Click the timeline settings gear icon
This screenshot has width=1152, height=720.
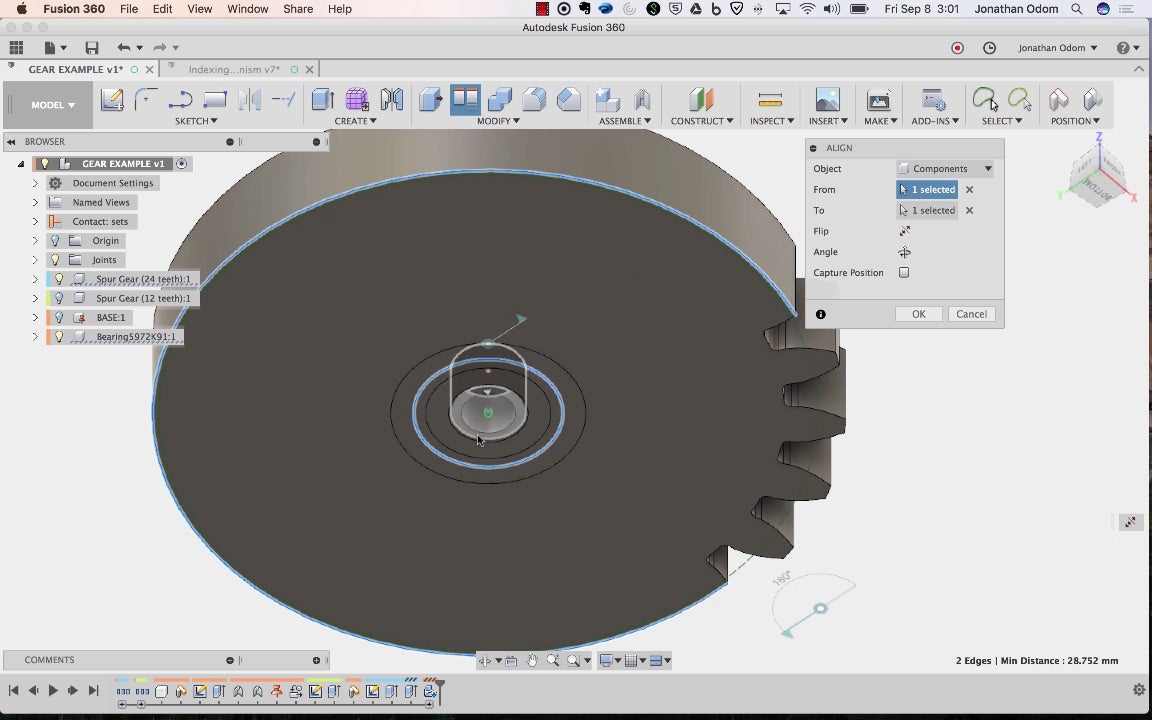click(x=1138, y=690)
